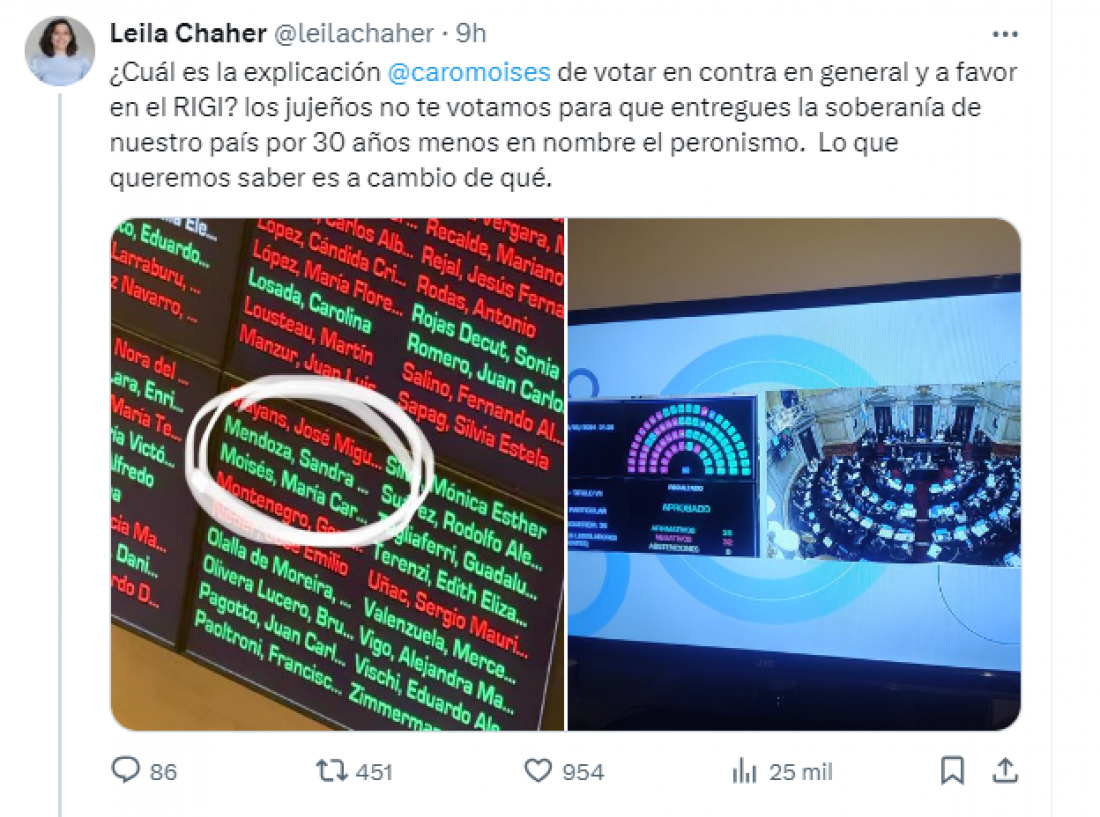1100x817 pixels.
Task: Open the @leilachaher handle link
Action: 354,33
